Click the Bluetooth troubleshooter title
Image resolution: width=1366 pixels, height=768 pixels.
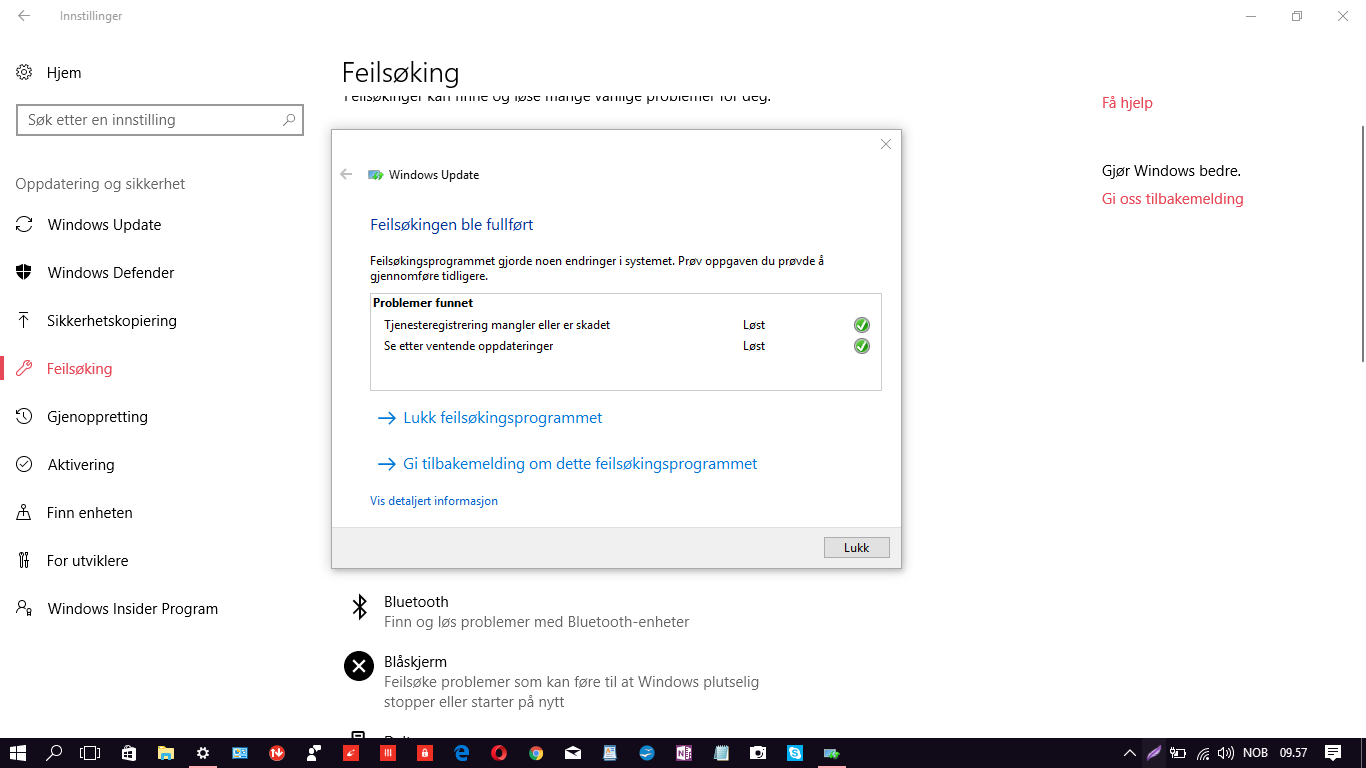click(x=416, y=602)
